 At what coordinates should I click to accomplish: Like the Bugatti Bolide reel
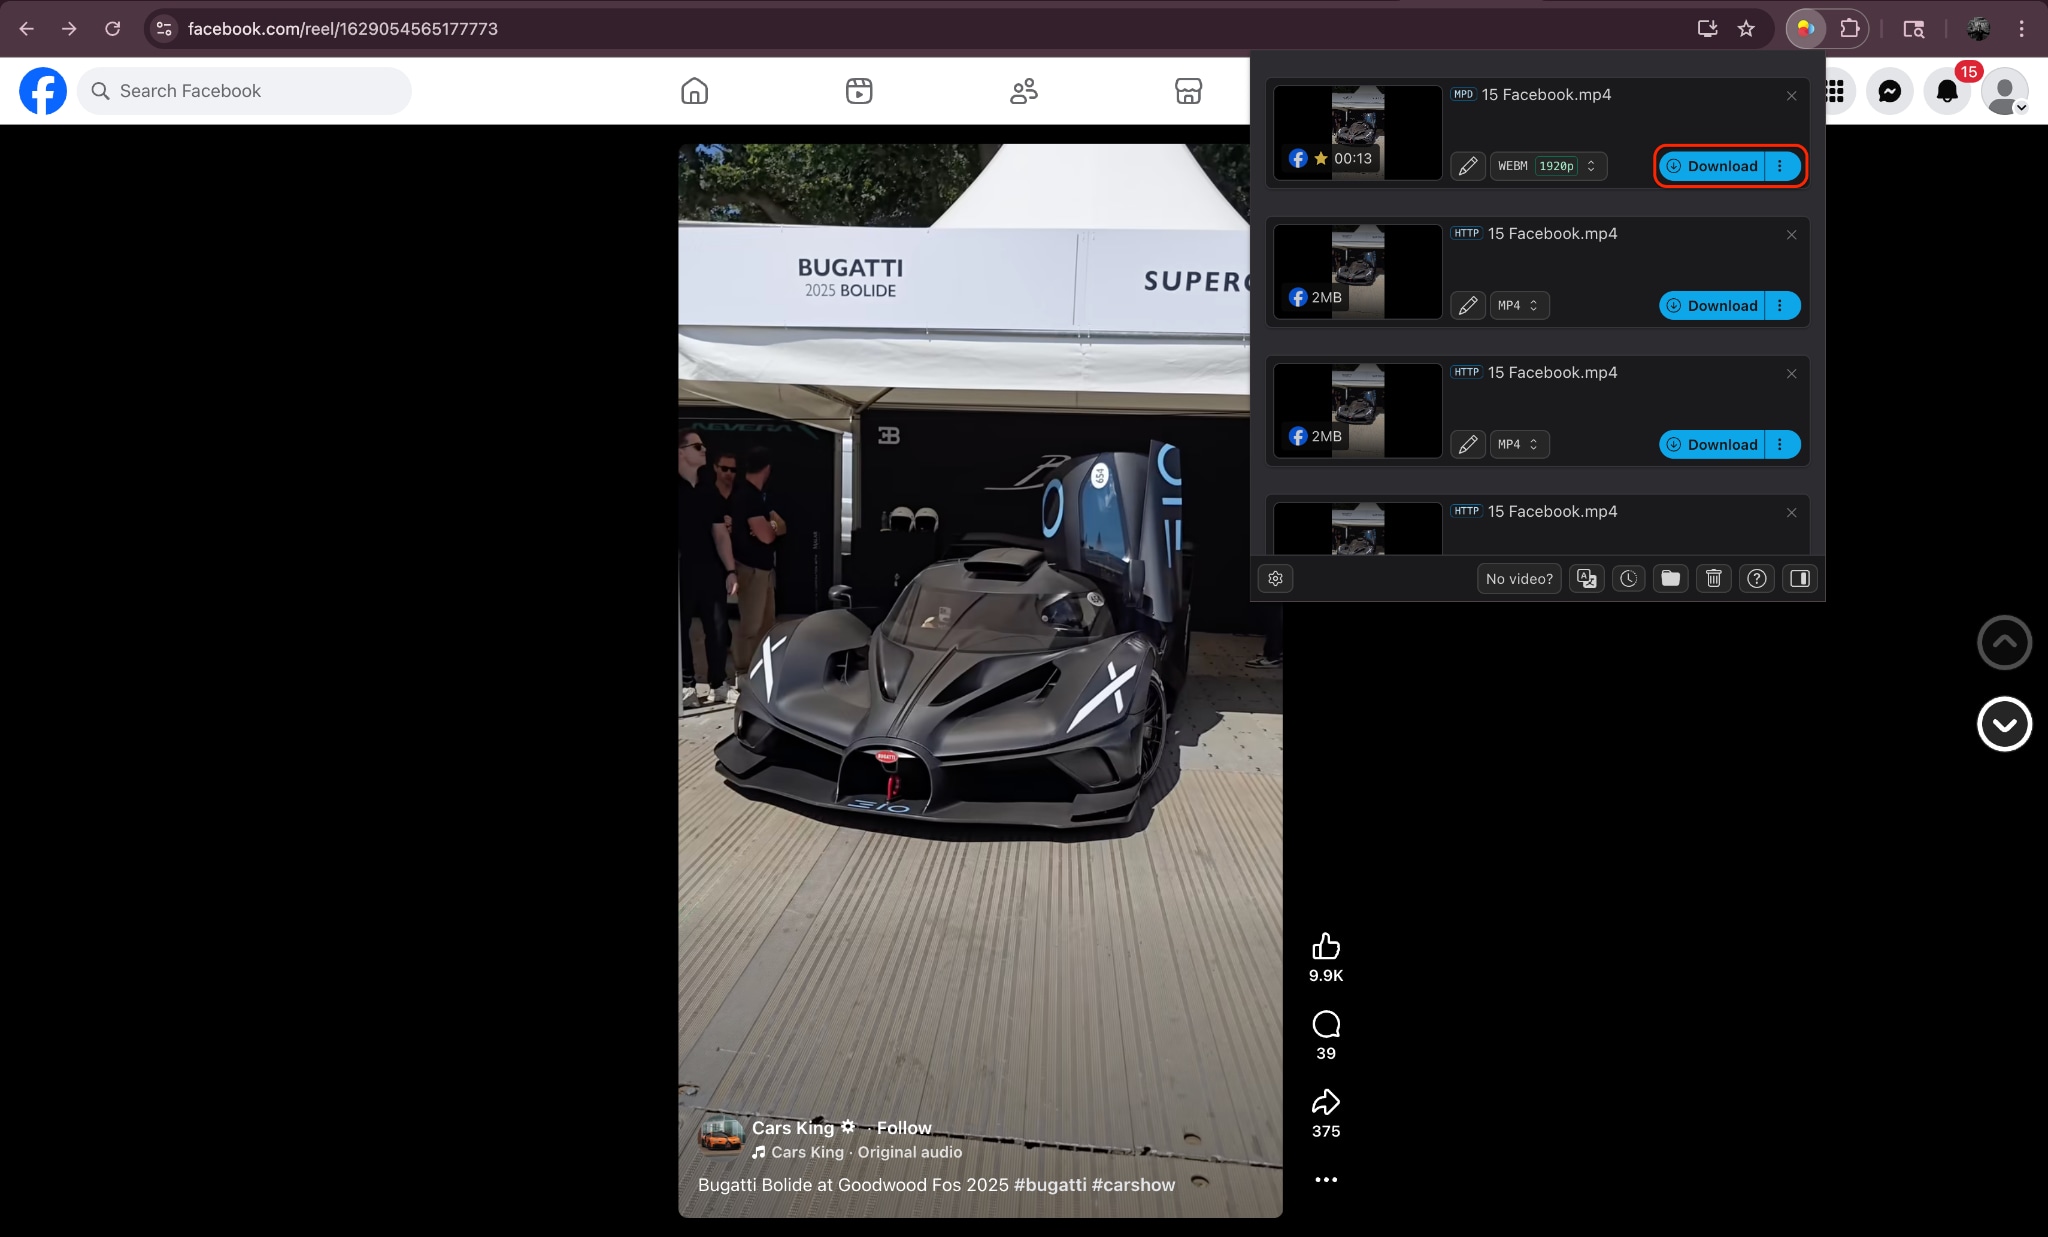point(1326,946)
